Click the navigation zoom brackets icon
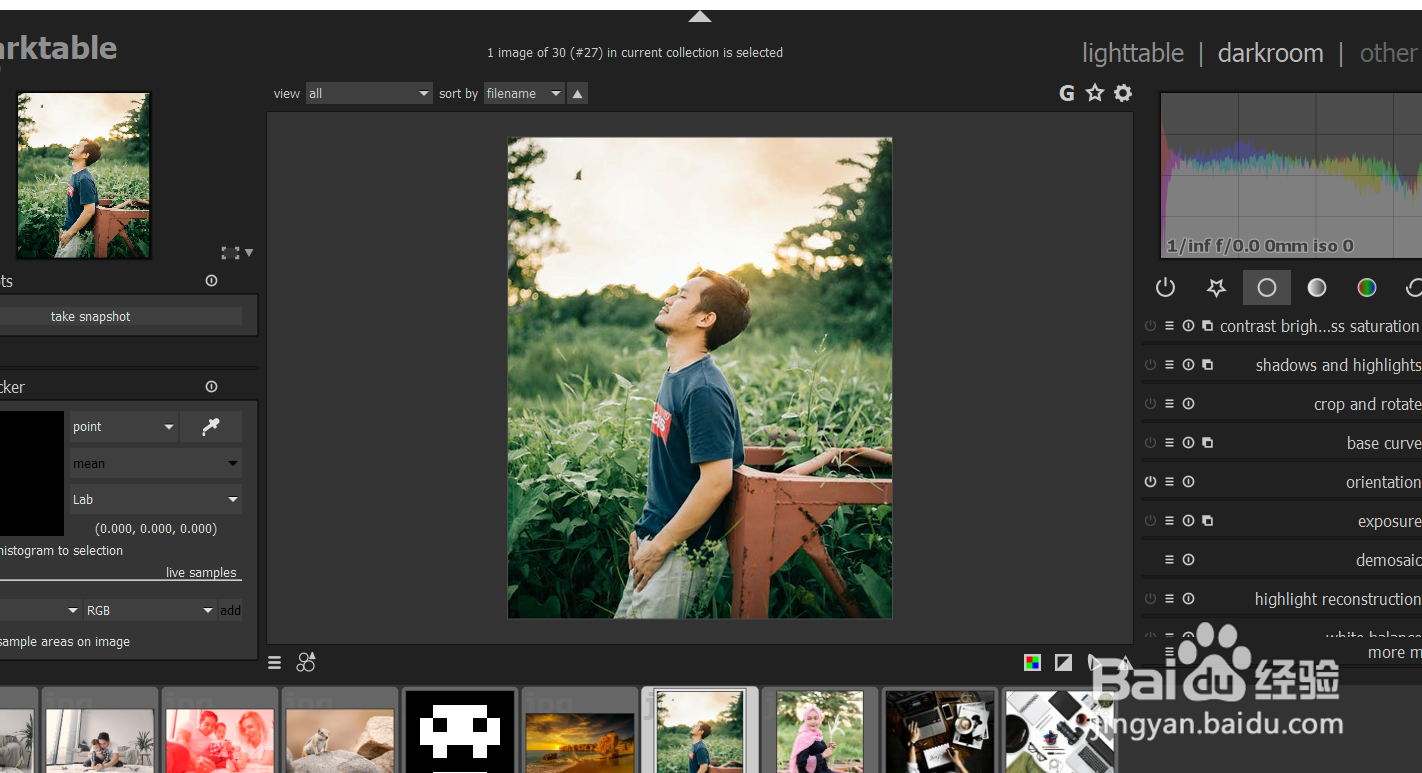Image resolution: width=1422 pixels, height=773 pixels. pos(230,253)
